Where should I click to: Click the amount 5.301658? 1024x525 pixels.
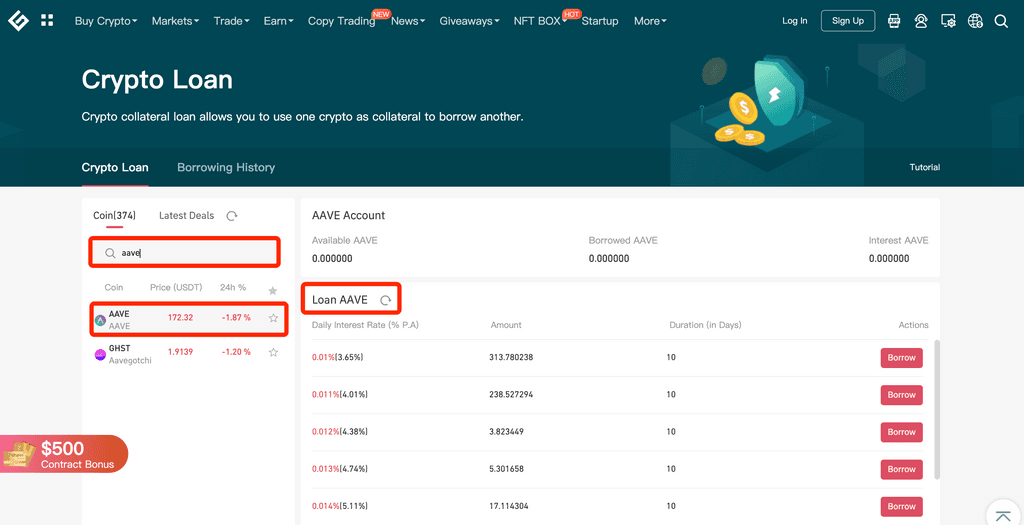coord(506,469)
